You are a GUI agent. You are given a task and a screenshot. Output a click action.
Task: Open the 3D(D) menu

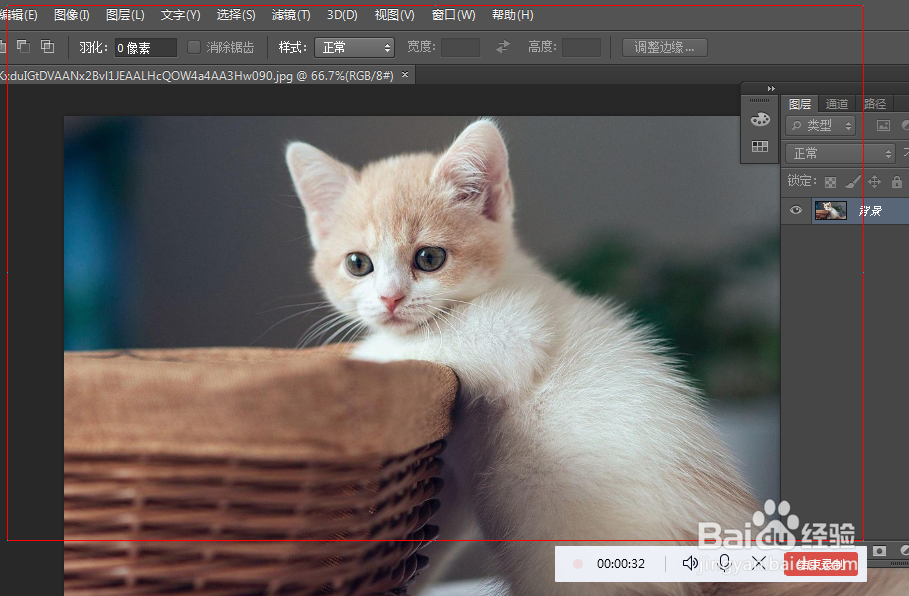tap(342, 15)
